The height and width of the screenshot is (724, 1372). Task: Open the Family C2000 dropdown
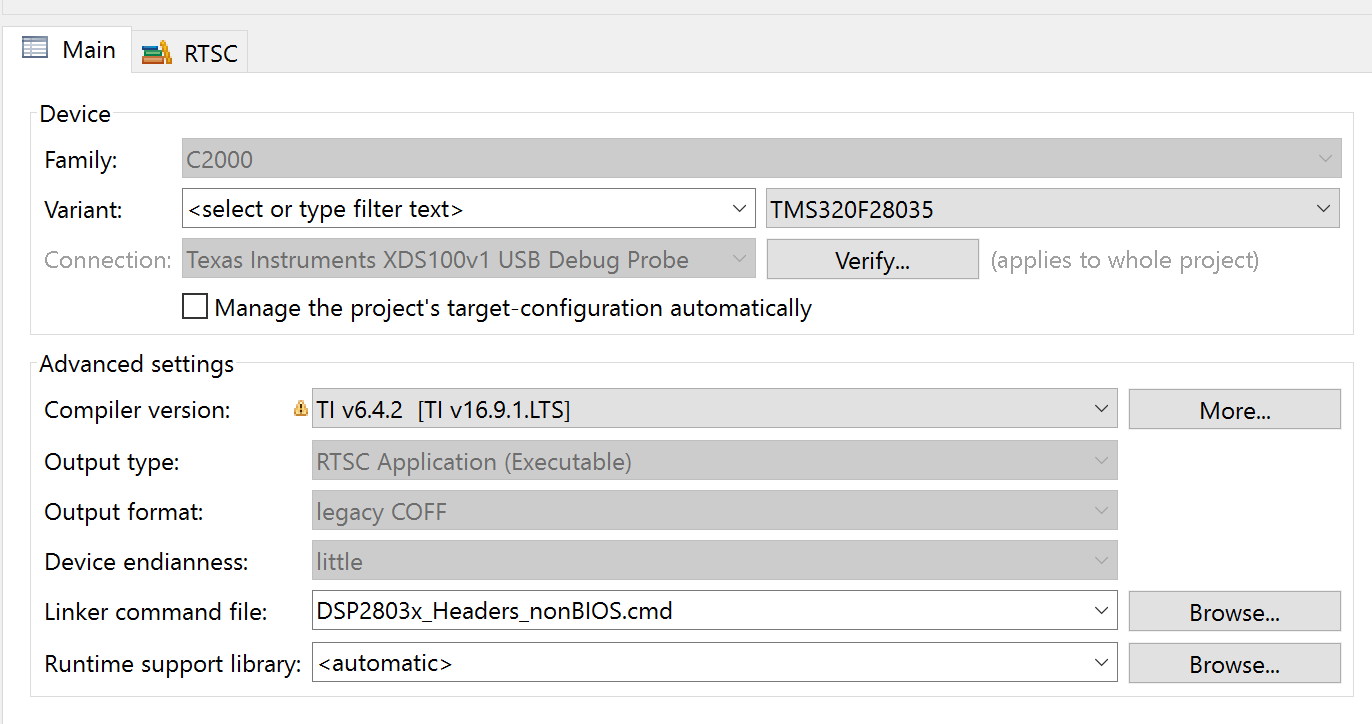click(761, 159)
